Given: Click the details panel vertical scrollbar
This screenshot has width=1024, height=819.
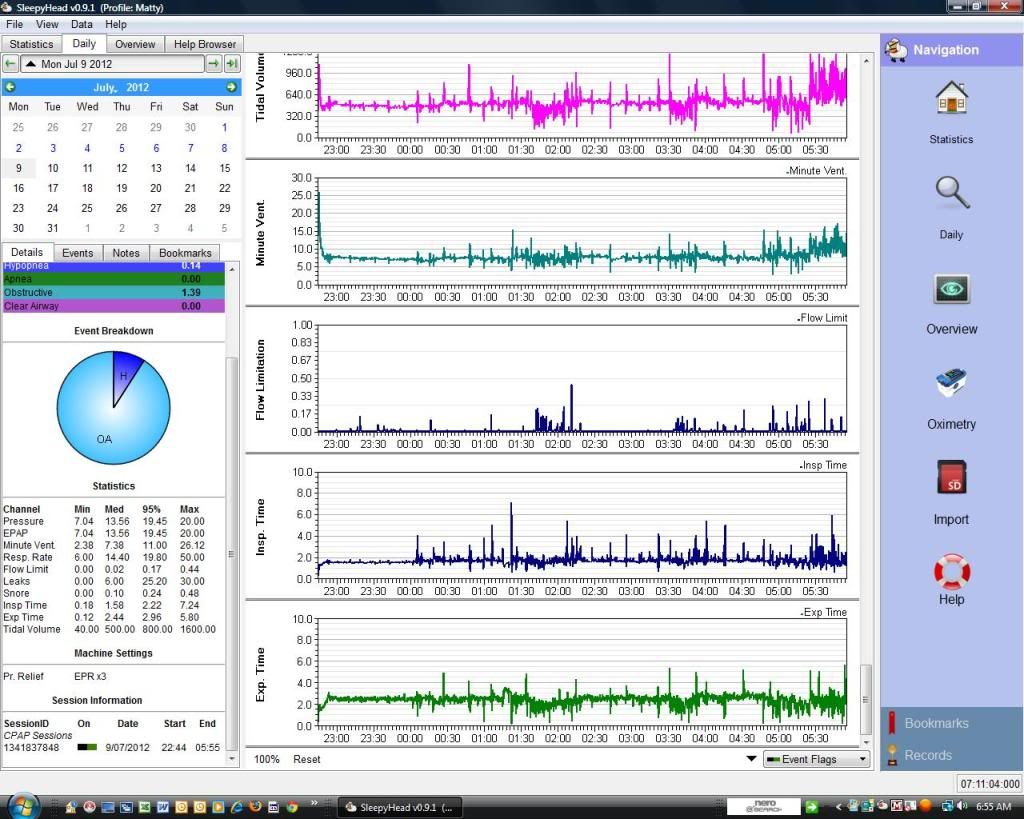Looking at the screenshot, I should click(x=231, y=554).
